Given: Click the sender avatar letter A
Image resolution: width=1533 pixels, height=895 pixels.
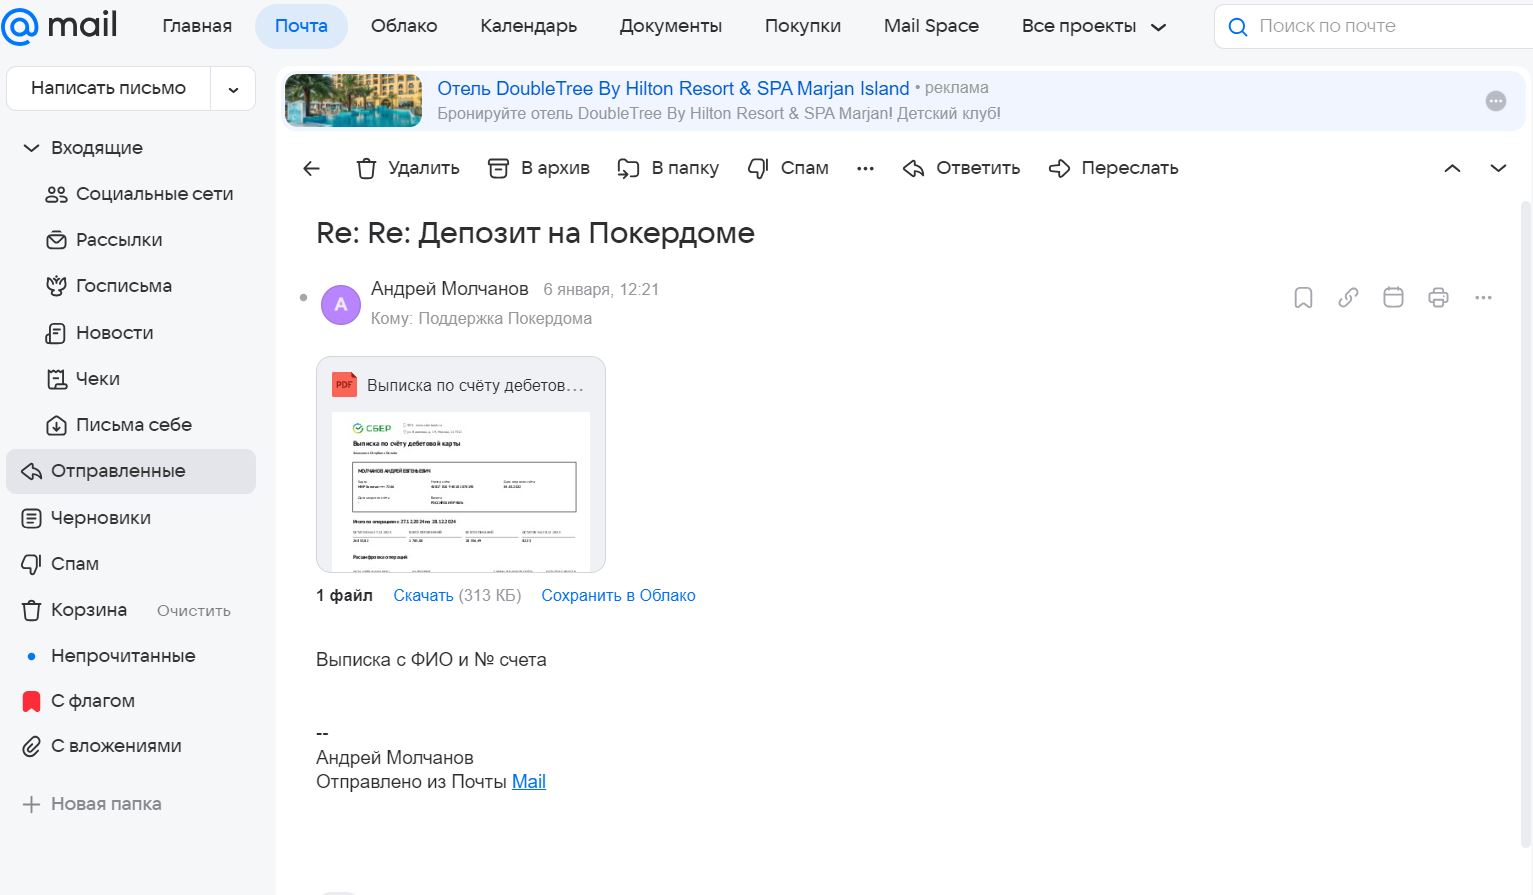Looking at the screenshot, I should (x=340, y=305).
